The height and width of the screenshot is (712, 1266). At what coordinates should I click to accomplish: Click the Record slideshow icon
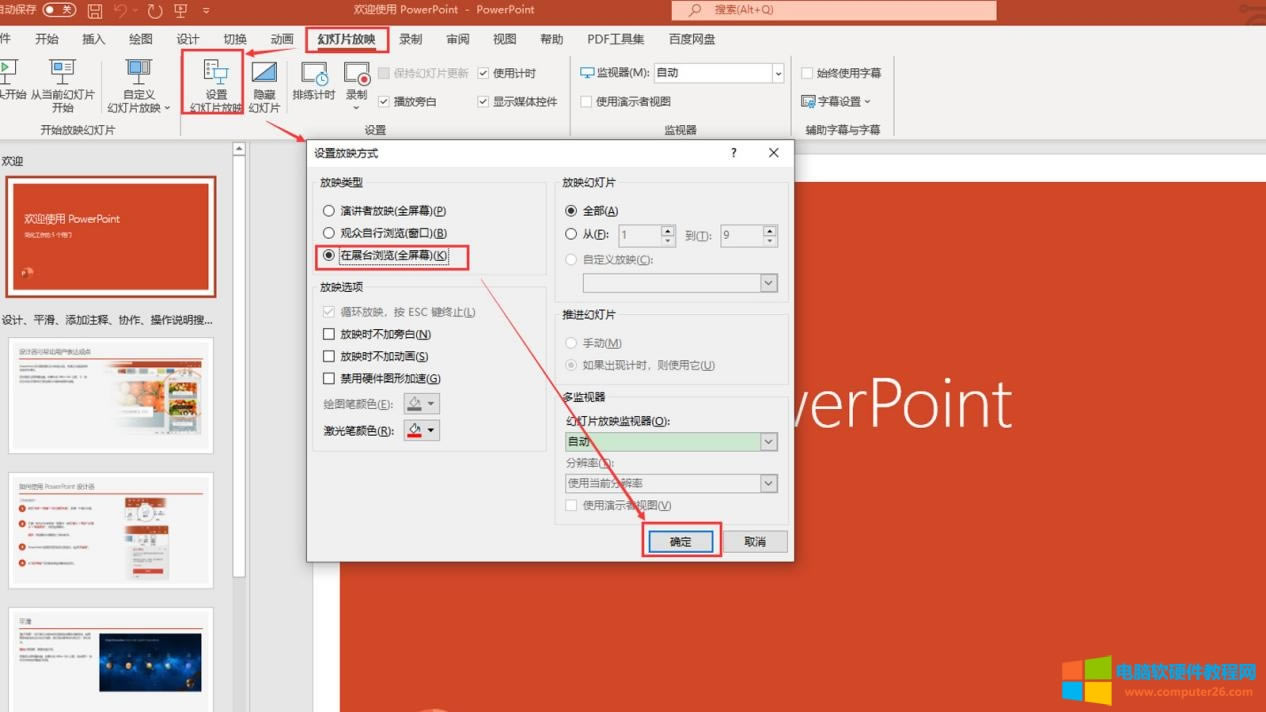tap(357, 75)
